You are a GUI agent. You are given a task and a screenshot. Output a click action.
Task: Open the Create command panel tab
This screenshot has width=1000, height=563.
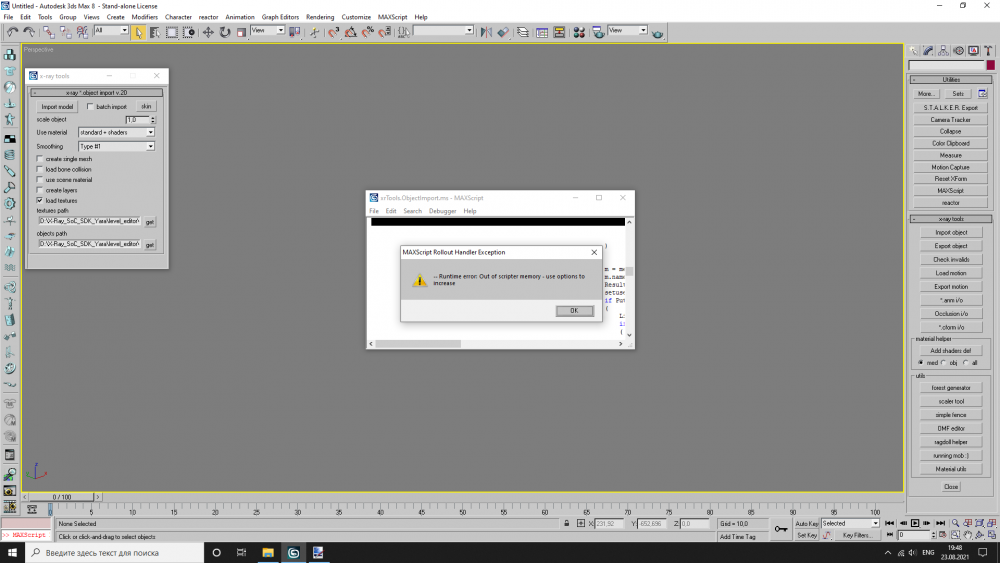tap(914, 50)
